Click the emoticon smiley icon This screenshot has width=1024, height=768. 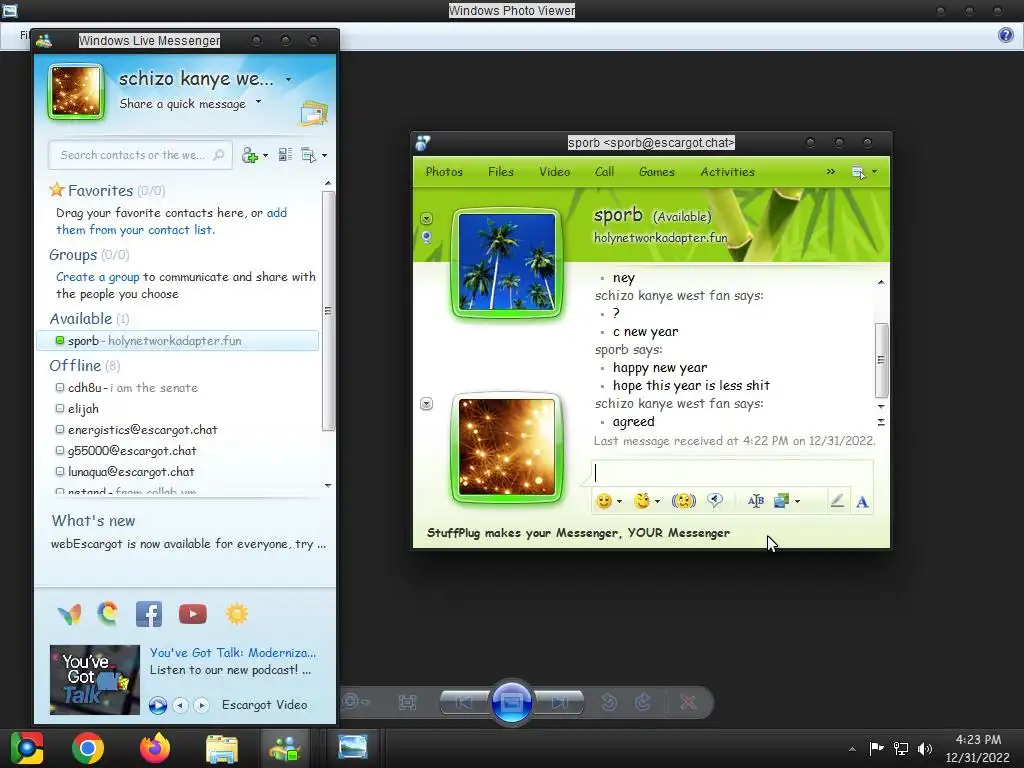tap(603, 501)
